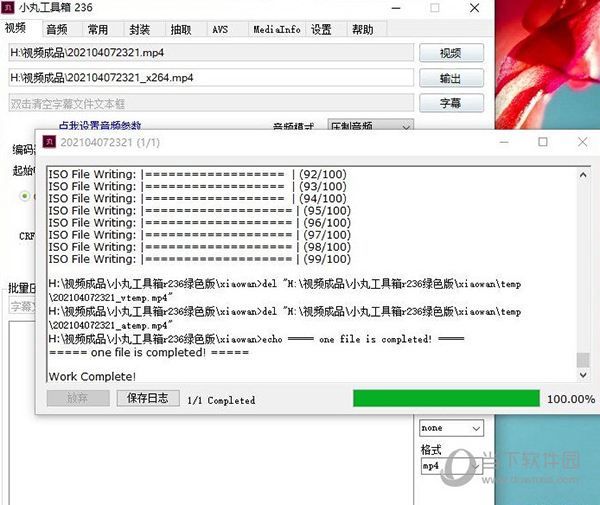Click the green 100% progress bar

tap(446, 398)
